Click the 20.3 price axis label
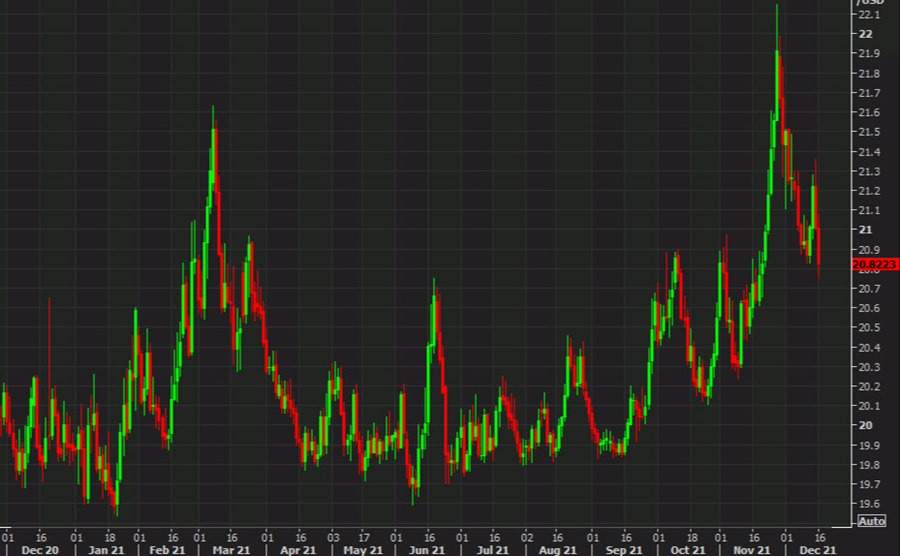This screenshot has width=900, height=556. coord(869,367)
